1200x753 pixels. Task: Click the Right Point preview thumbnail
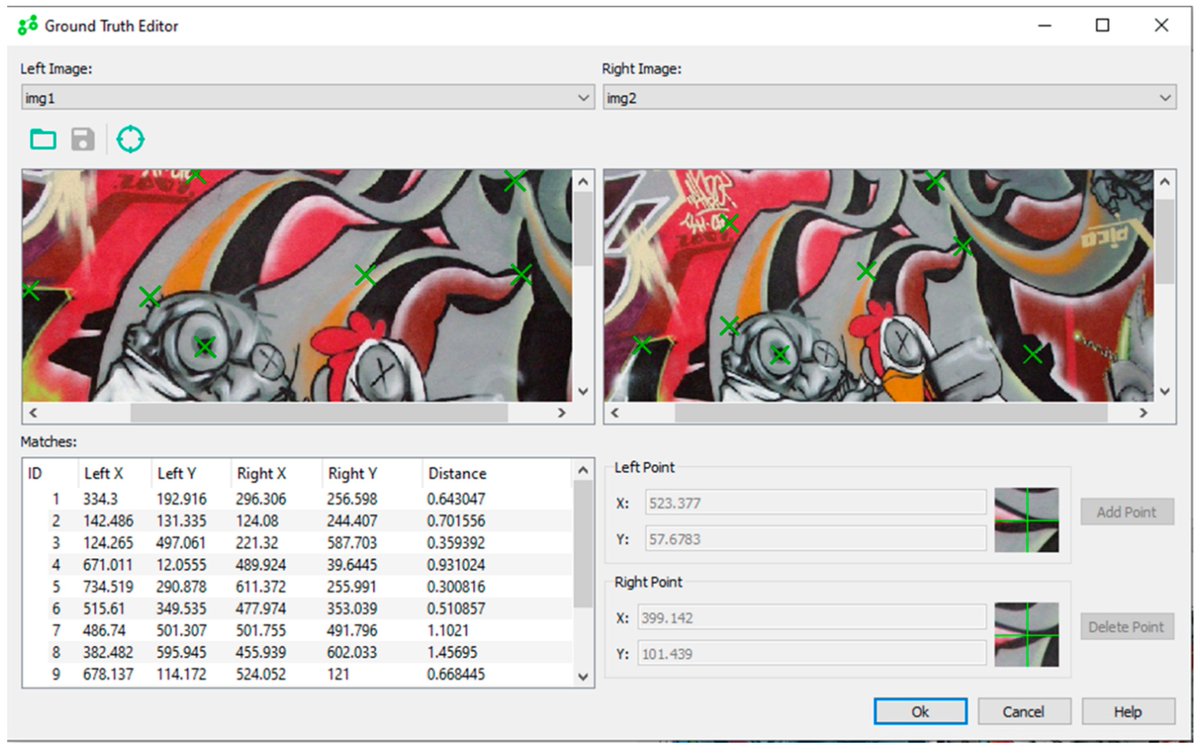[x=1027, y=635]
